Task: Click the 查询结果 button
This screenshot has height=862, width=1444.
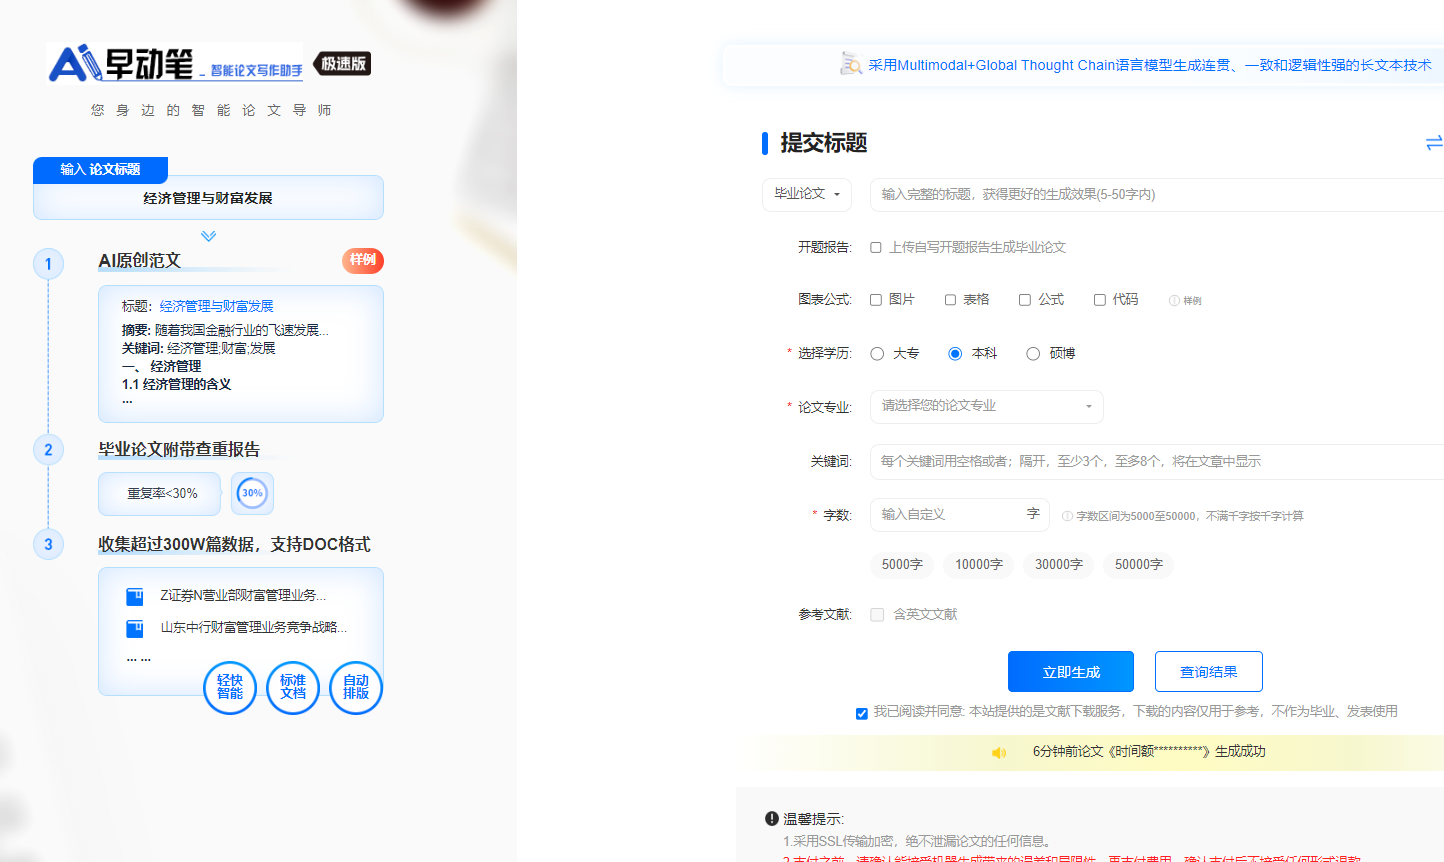Action: pyautogui.click(x=1209, y=671)
